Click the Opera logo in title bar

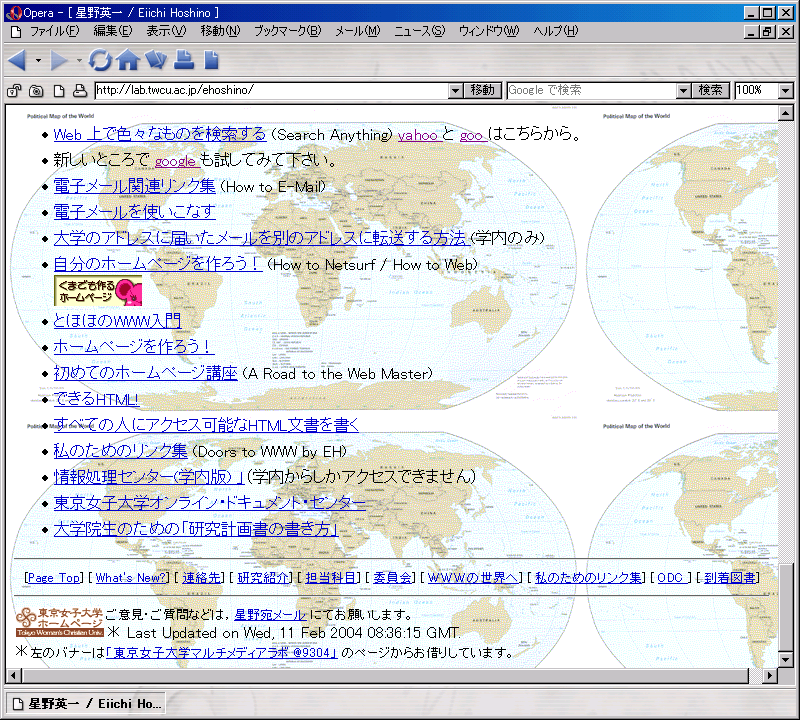pos(14,12)
